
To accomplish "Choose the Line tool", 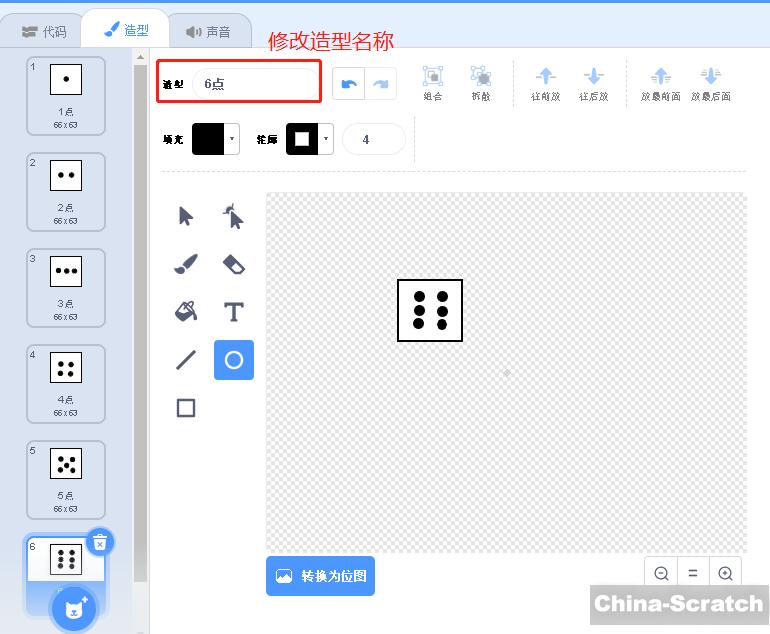I will pos(186,360).
